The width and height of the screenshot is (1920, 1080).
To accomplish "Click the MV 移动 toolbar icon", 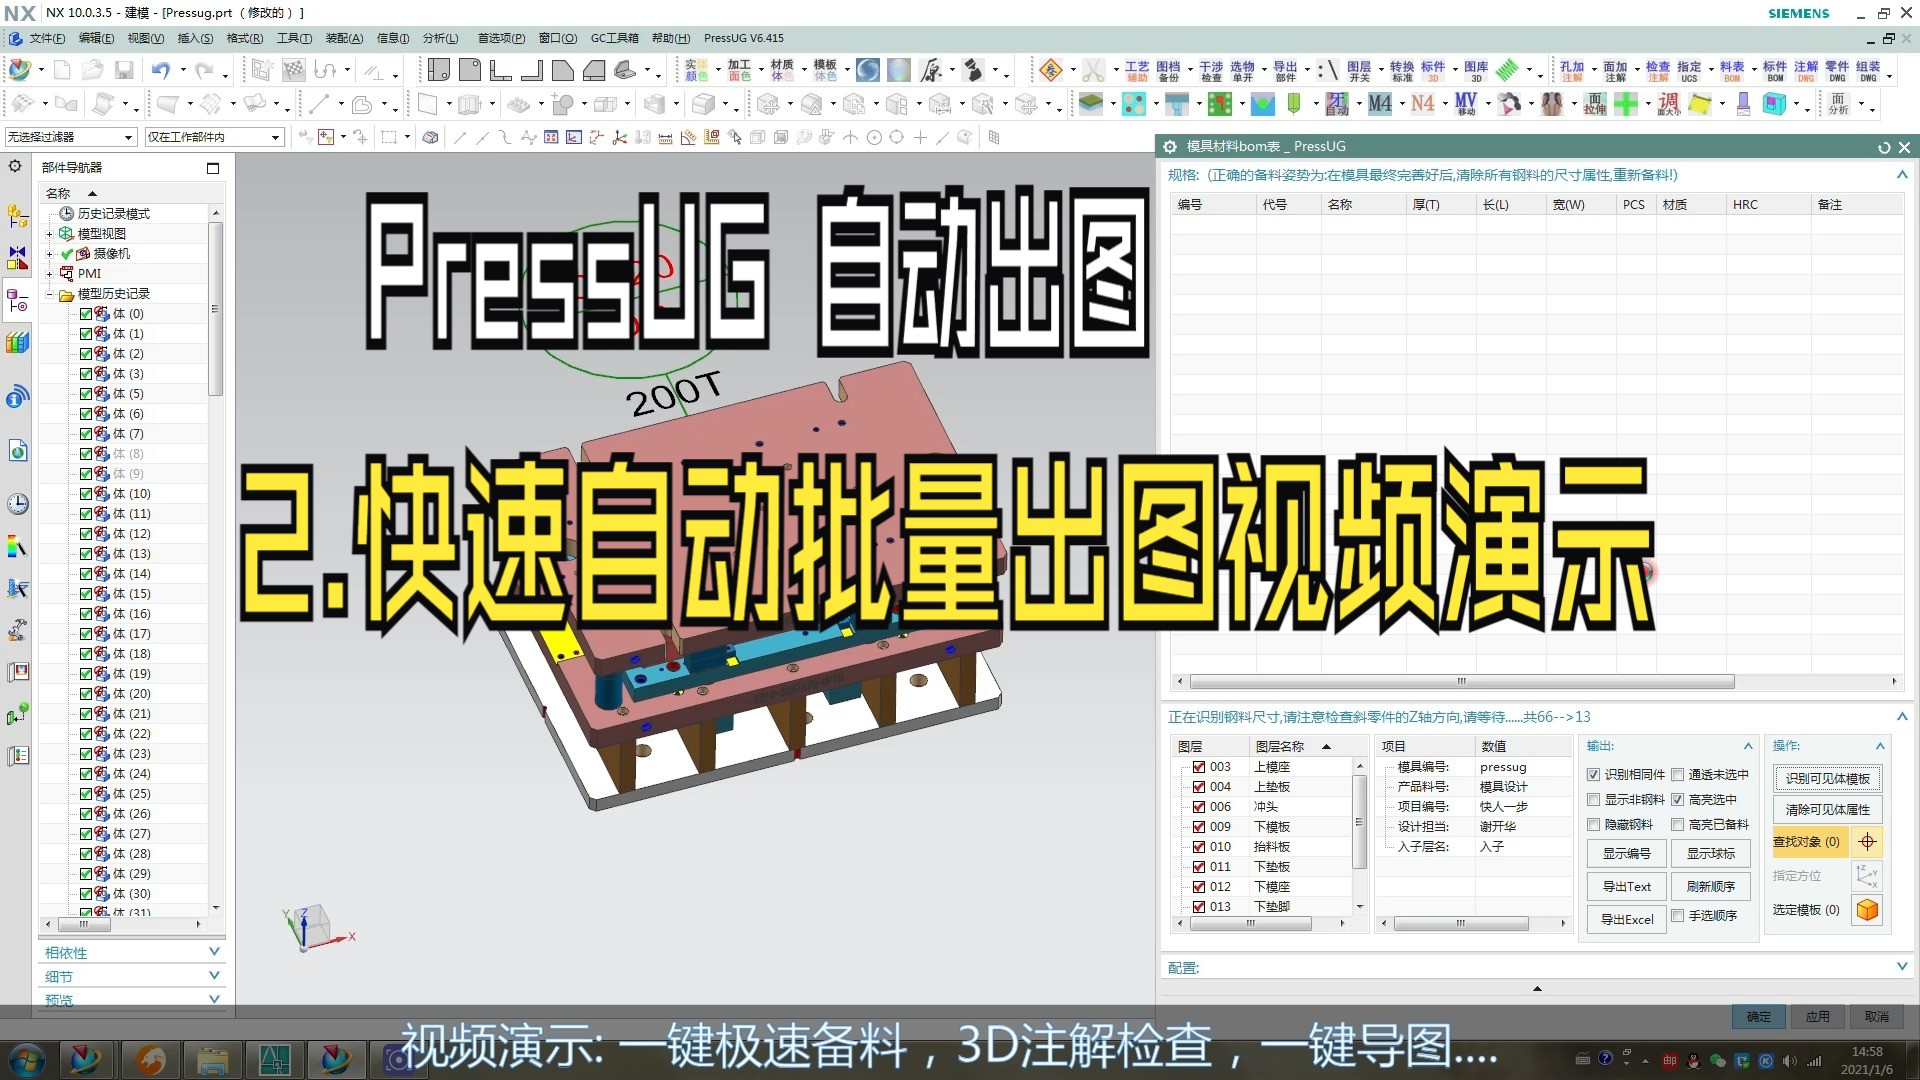I will (x=1466, y=104).
